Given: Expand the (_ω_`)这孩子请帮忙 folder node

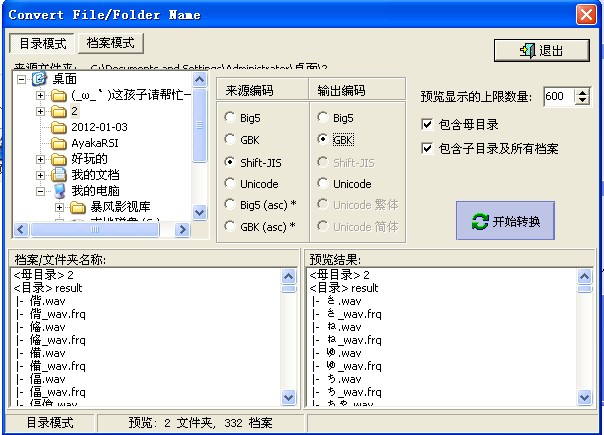Looking at the screenshot, I should pyautogui.click(x=40, y=95).
